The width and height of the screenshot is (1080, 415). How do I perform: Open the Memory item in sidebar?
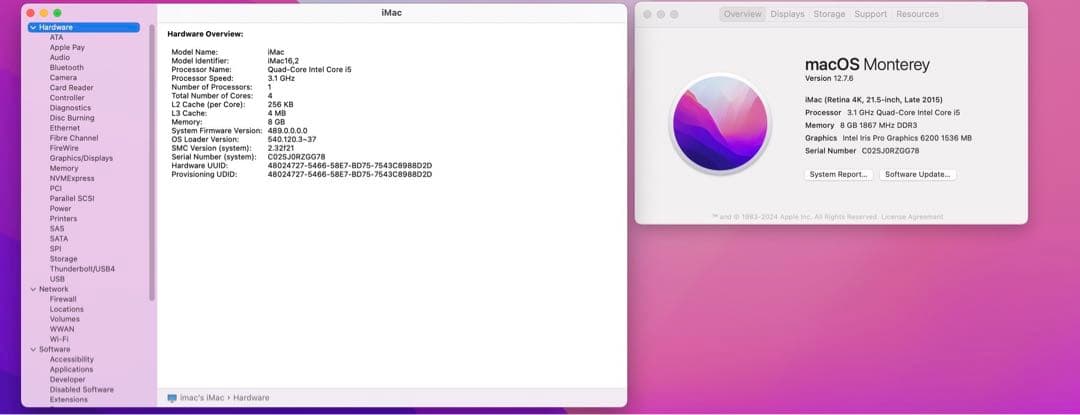(x=64, y=168)
